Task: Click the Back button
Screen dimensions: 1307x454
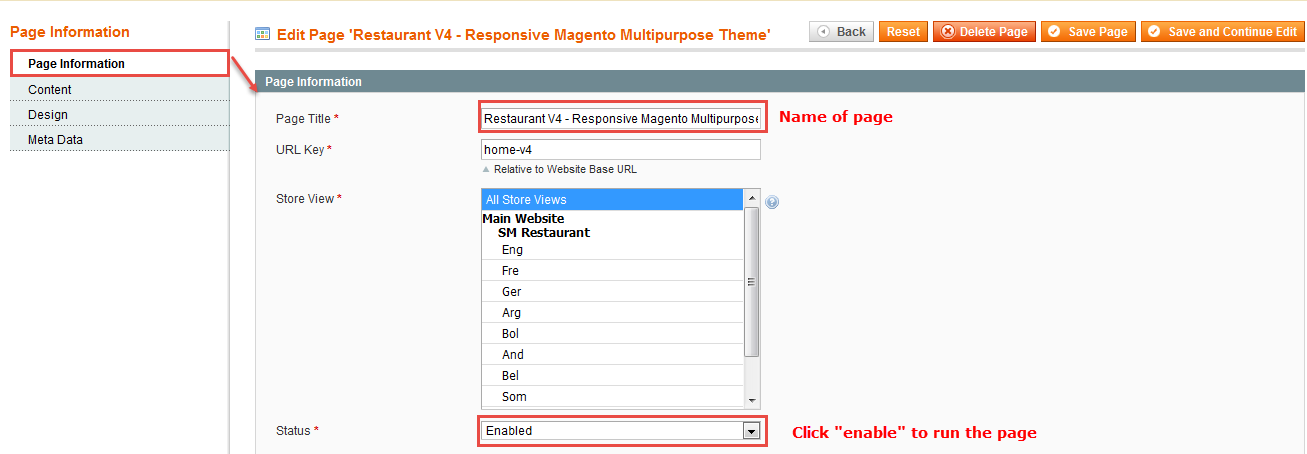Action: (841, 32)
